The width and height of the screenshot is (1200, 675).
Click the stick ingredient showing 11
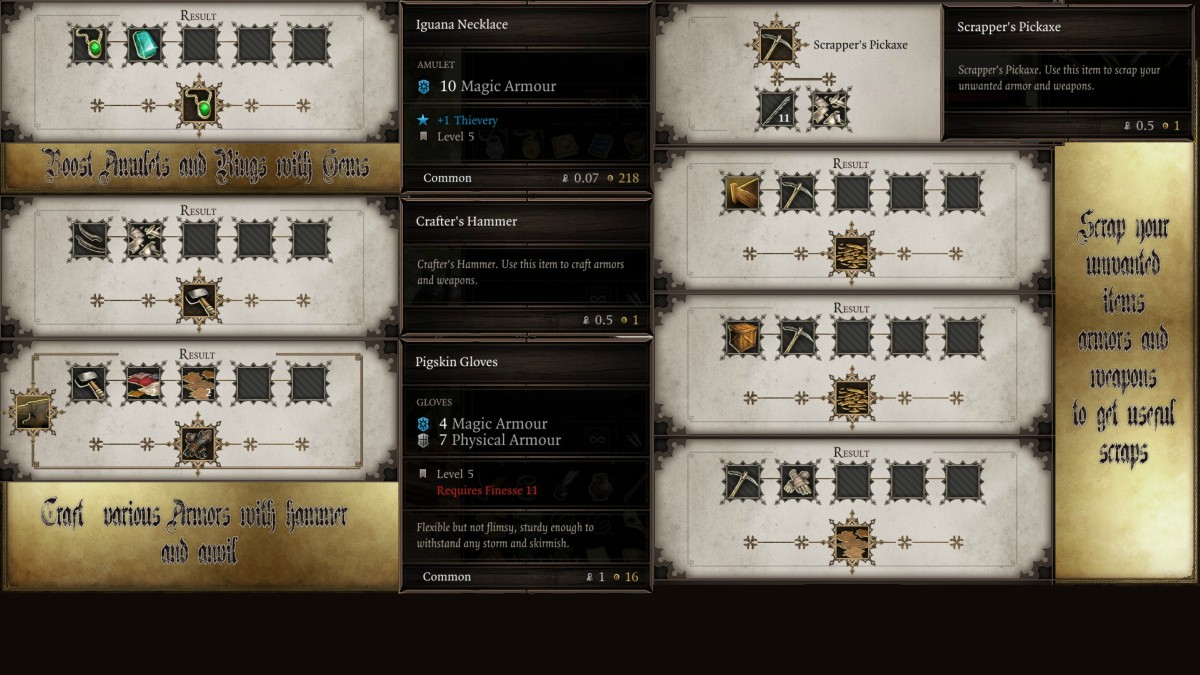tap(777, 108)
